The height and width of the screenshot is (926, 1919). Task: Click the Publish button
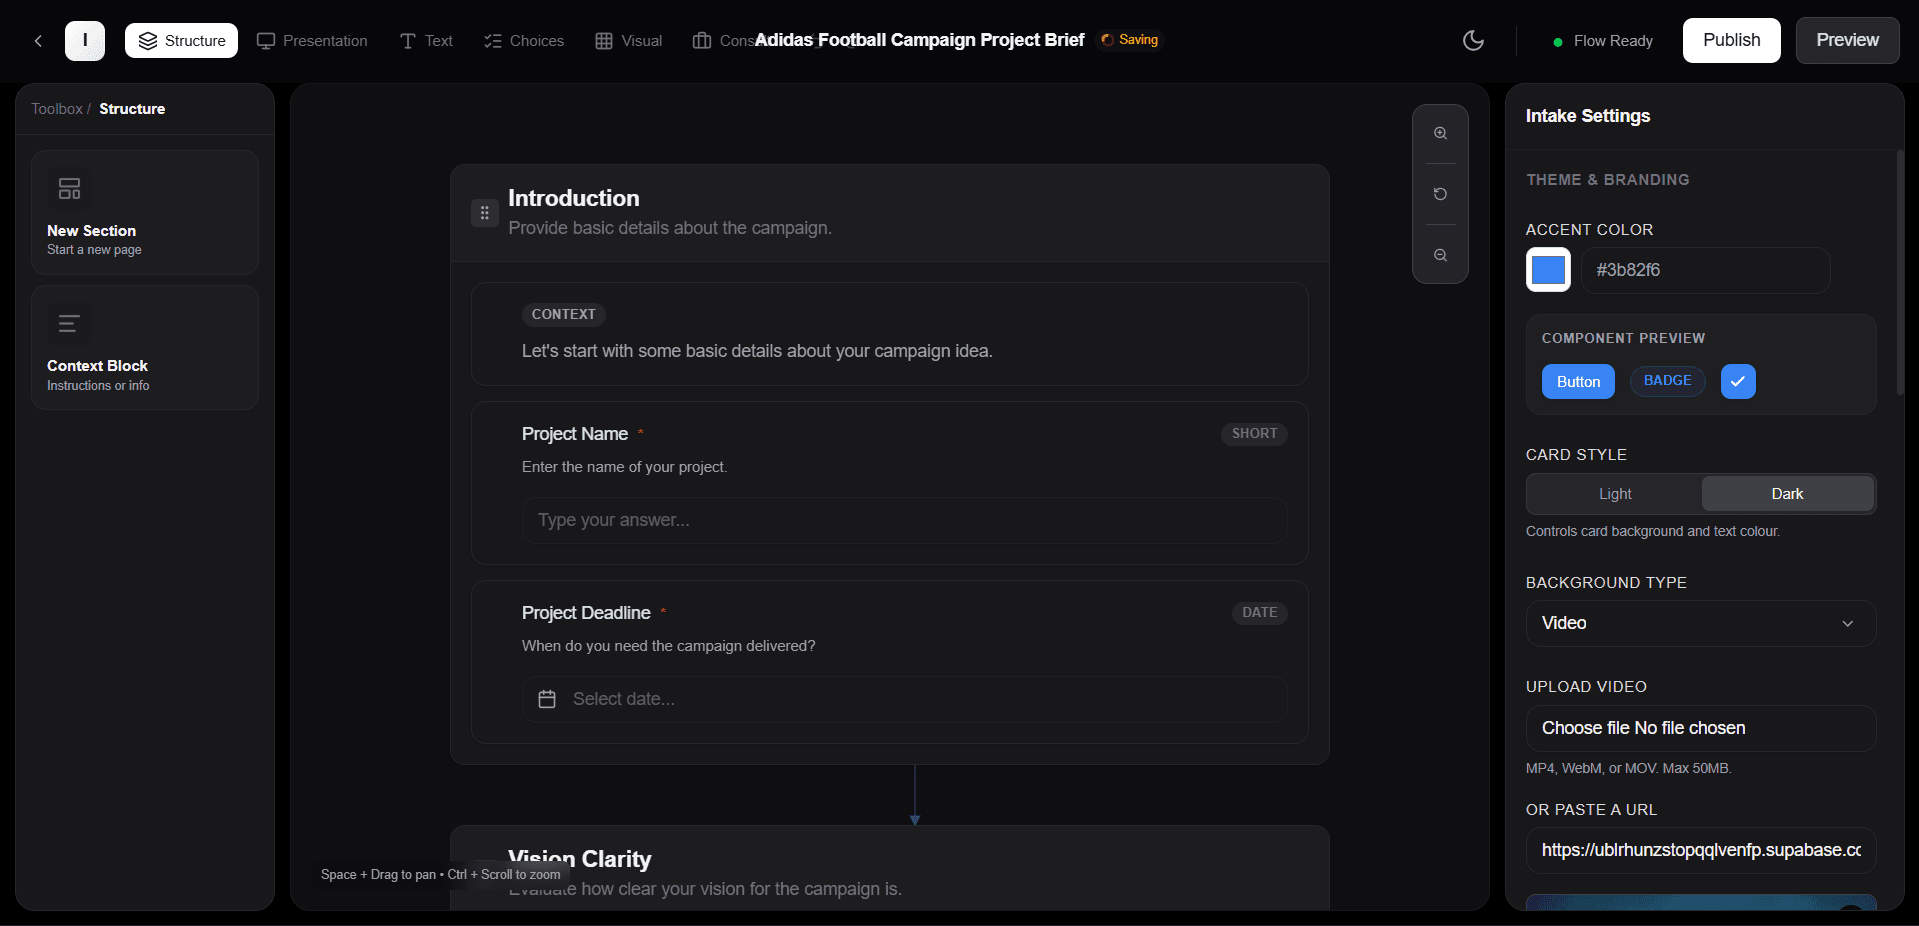coord(1731,40)
